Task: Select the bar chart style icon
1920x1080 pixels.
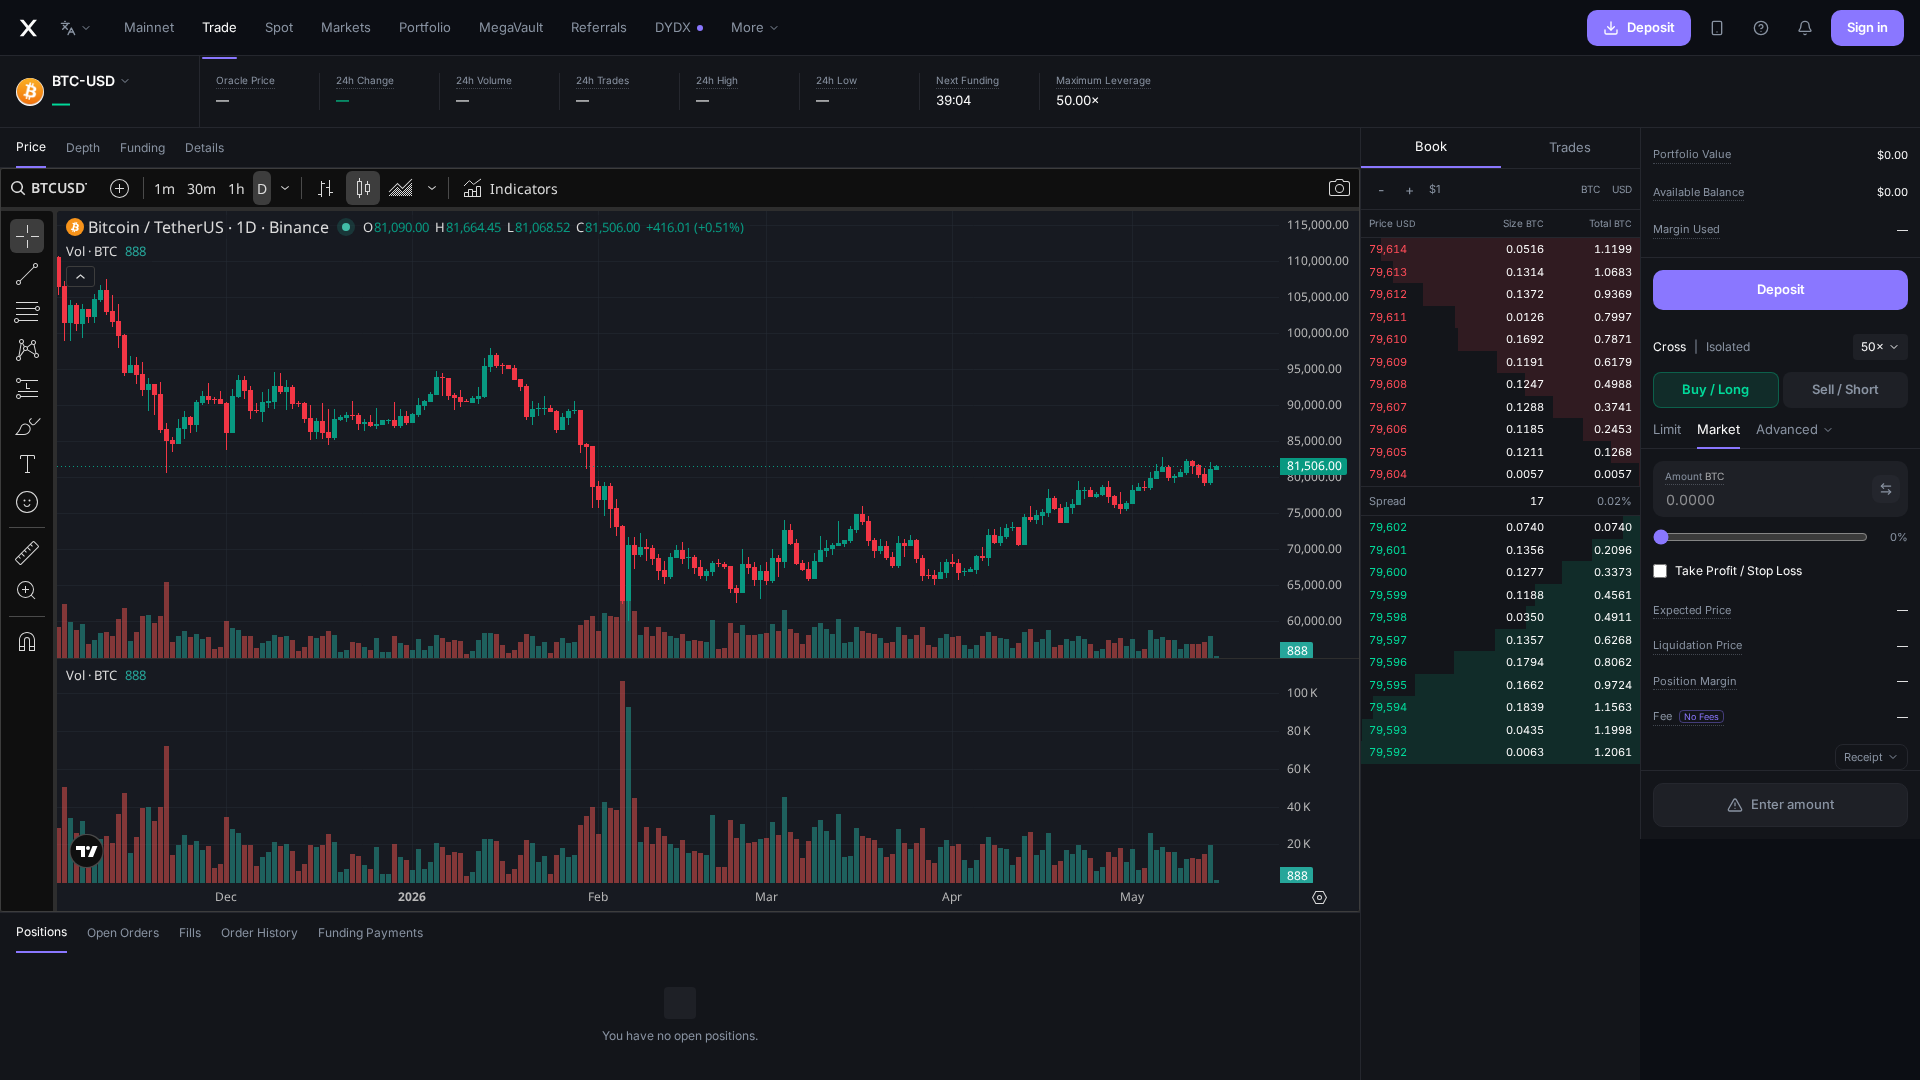Action: click(x=325, y=188)
